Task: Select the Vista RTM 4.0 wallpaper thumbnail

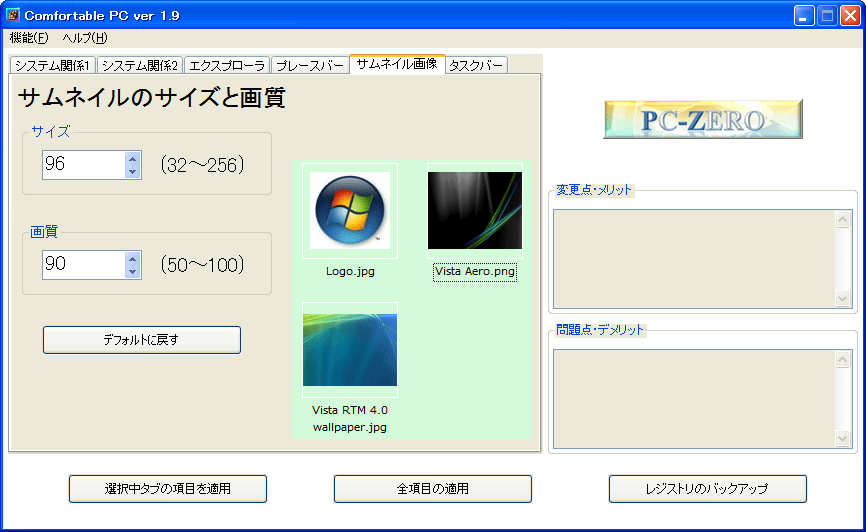Action: click(349, 349)
